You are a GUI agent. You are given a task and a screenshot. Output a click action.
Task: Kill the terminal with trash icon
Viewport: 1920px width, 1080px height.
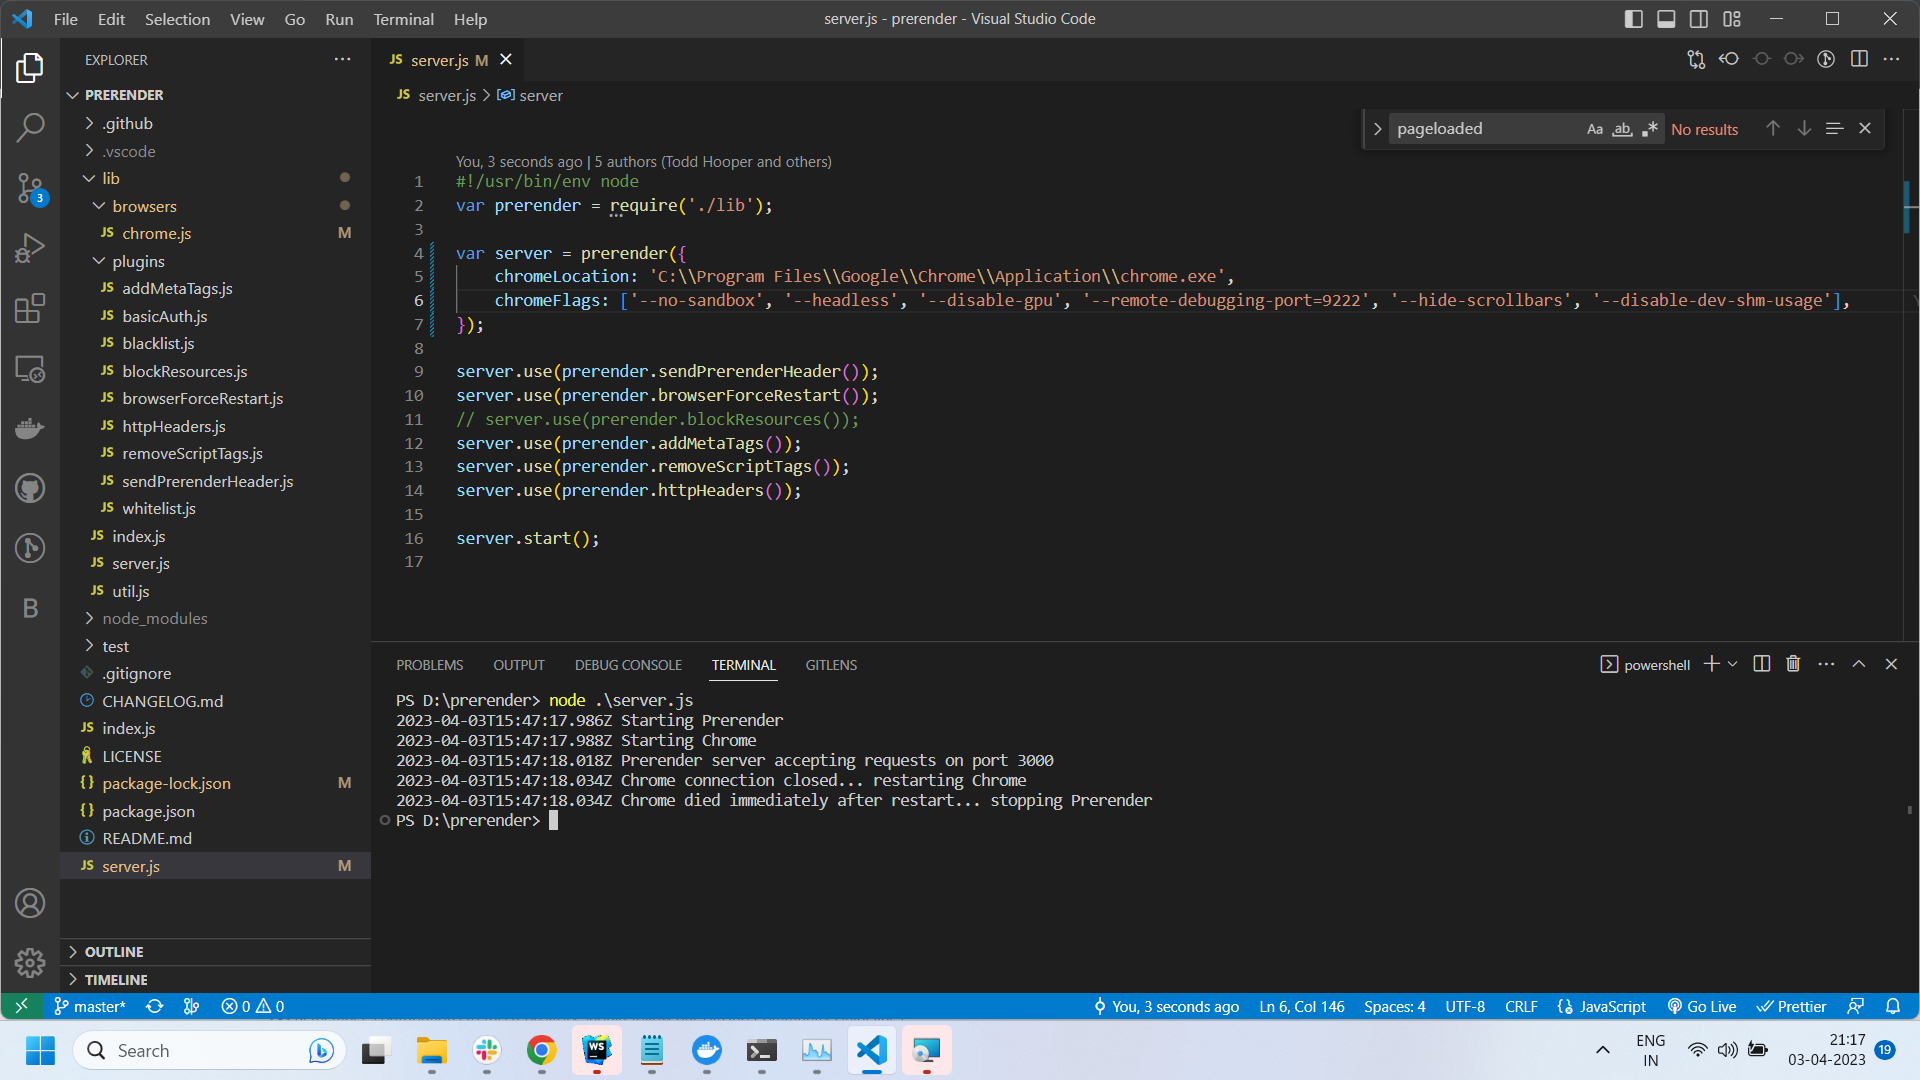click(x=1793, y=664)
